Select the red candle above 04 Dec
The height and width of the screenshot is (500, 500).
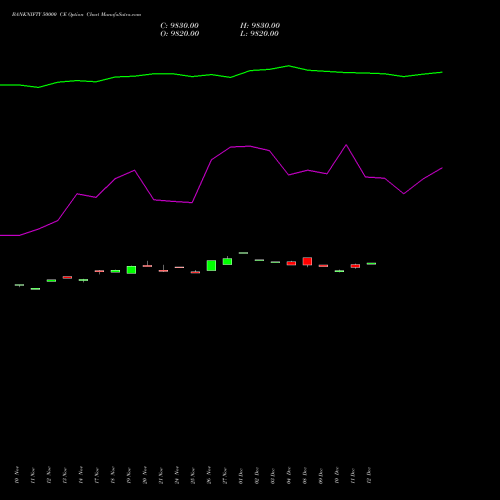[291, 263]
